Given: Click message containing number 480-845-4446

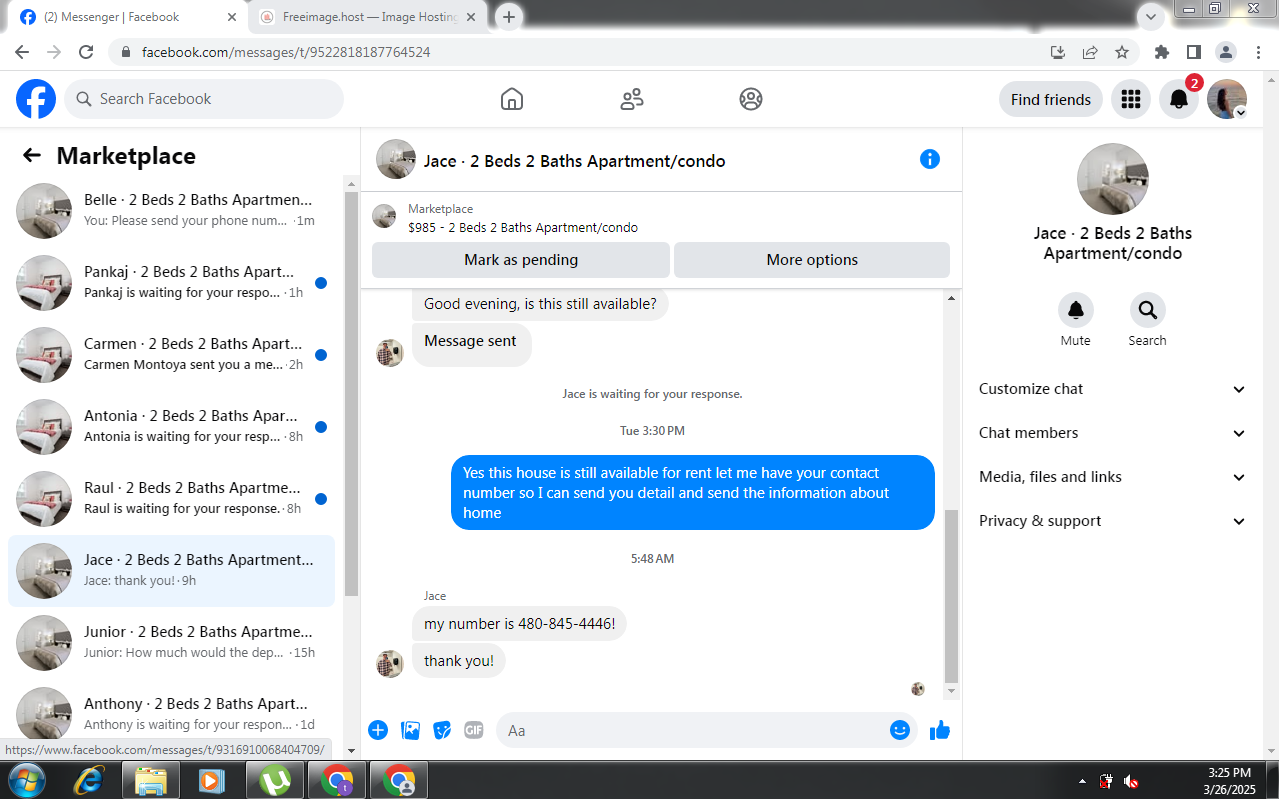Looking at the screenshot, I should point(519,624).
